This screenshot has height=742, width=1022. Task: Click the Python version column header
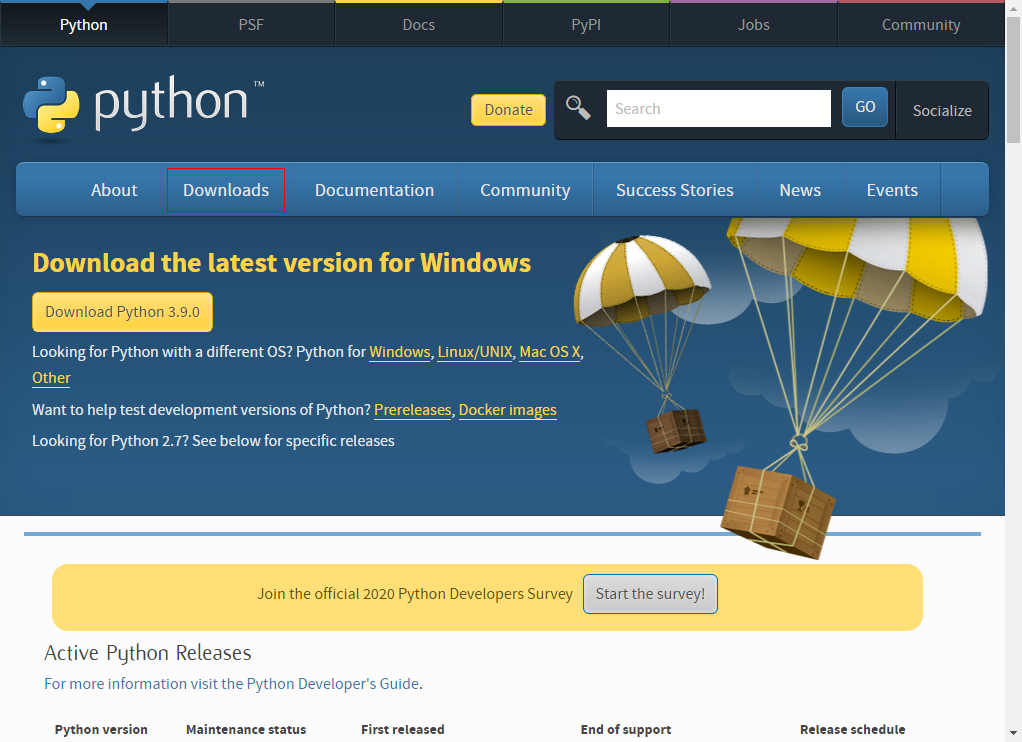click(101, 730)
